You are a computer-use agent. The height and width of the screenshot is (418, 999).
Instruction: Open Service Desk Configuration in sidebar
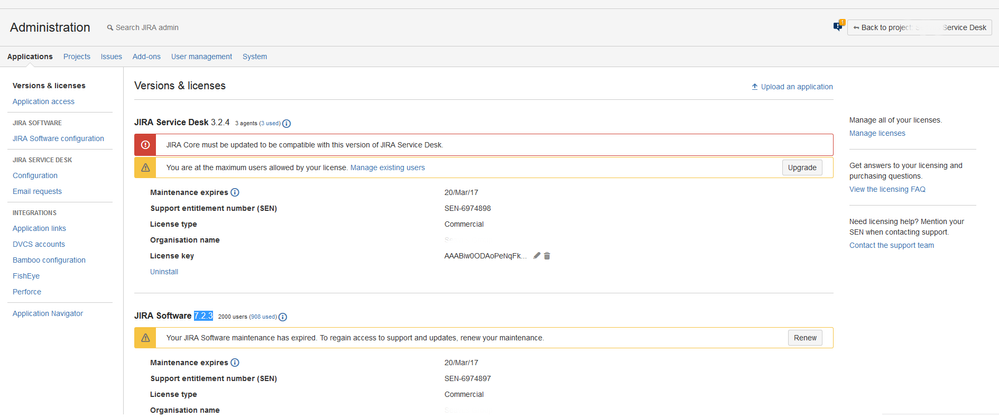pyautogui.click(x=35, y=175)
